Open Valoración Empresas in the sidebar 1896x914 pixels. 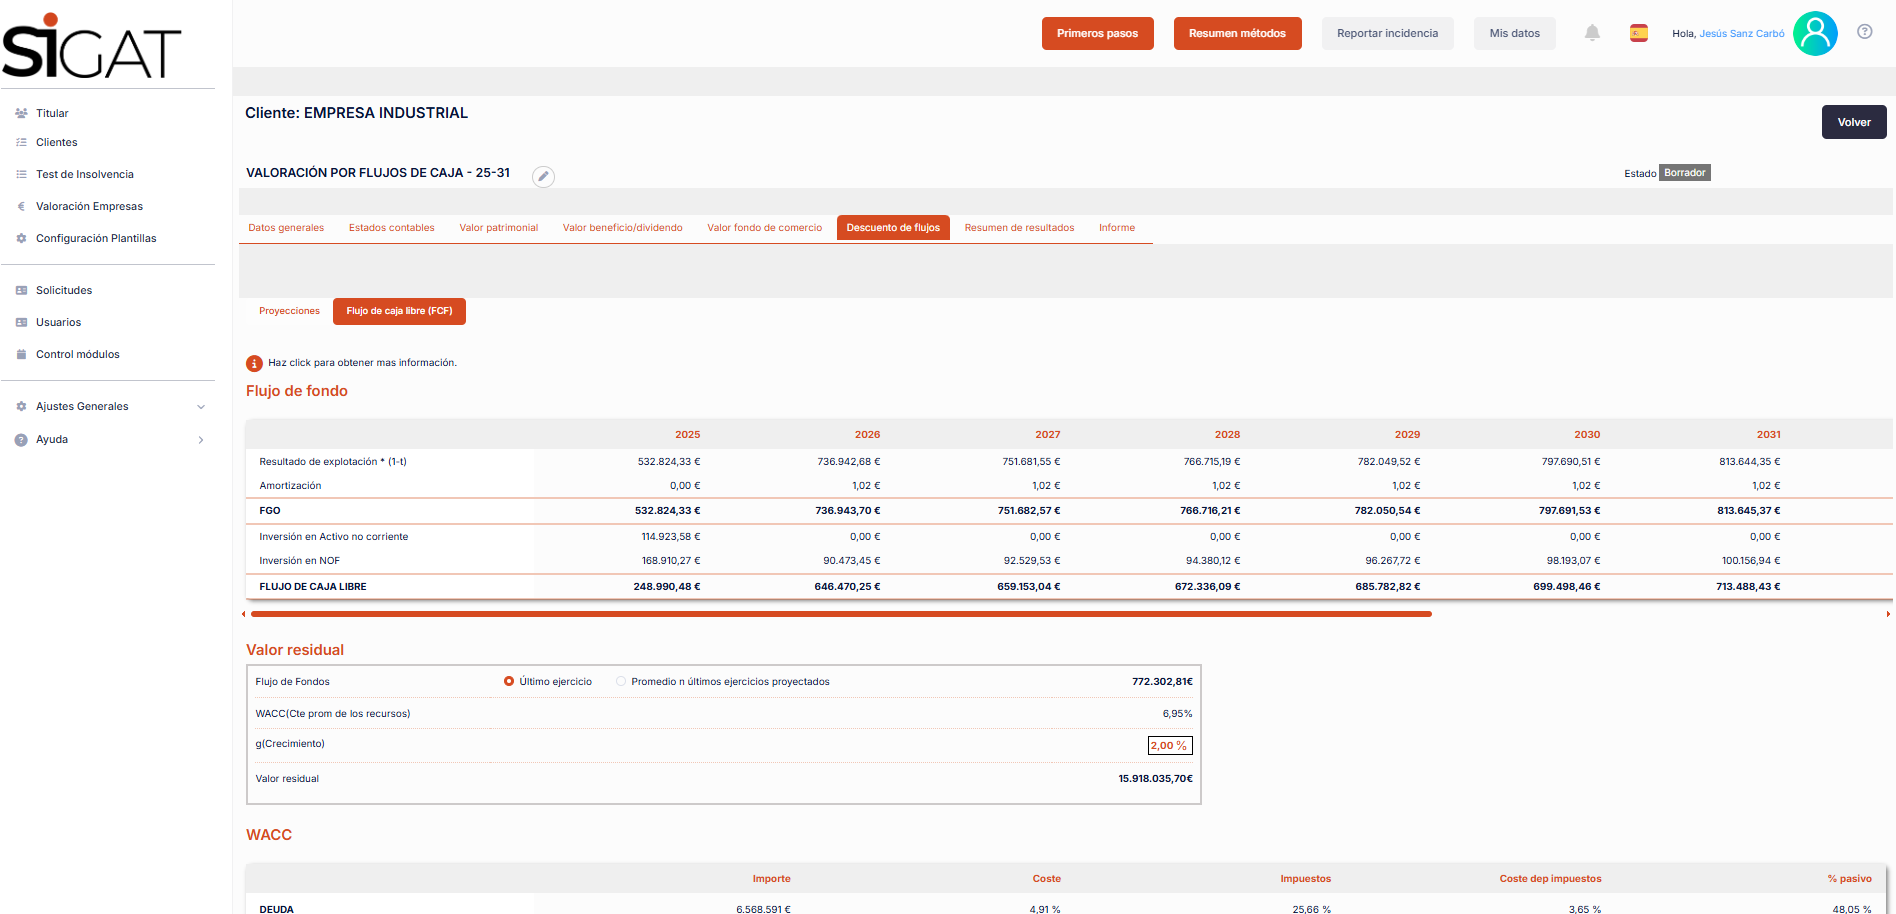[89, 206]
